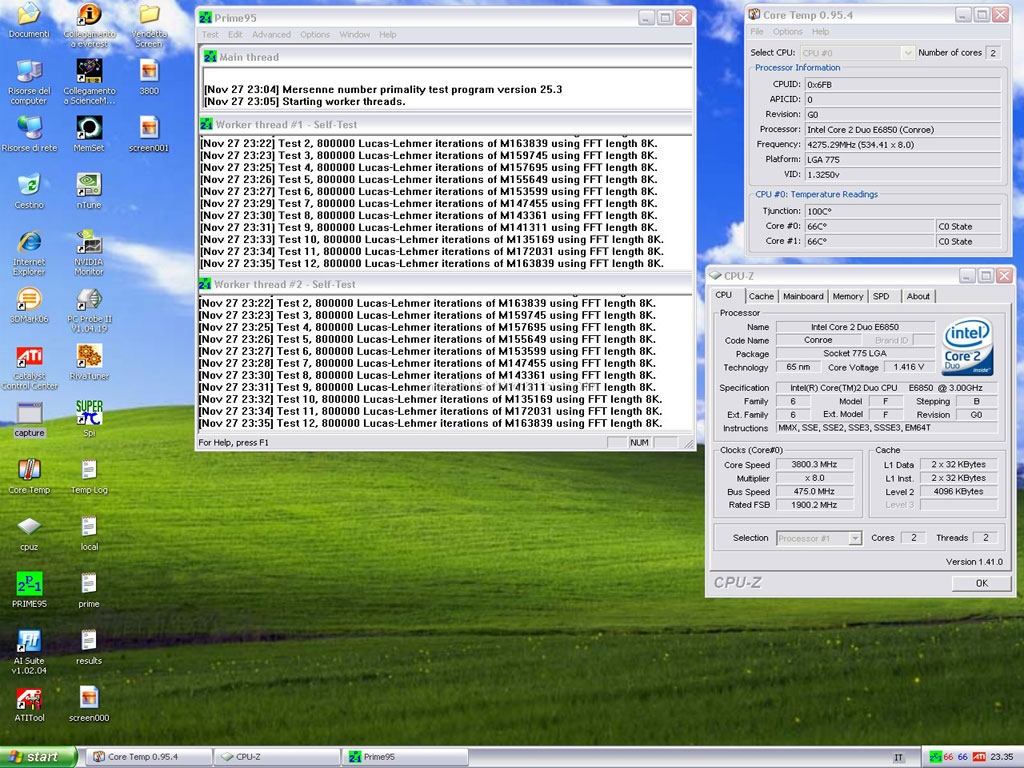Open Risorse di rete icon

point(29,134)
